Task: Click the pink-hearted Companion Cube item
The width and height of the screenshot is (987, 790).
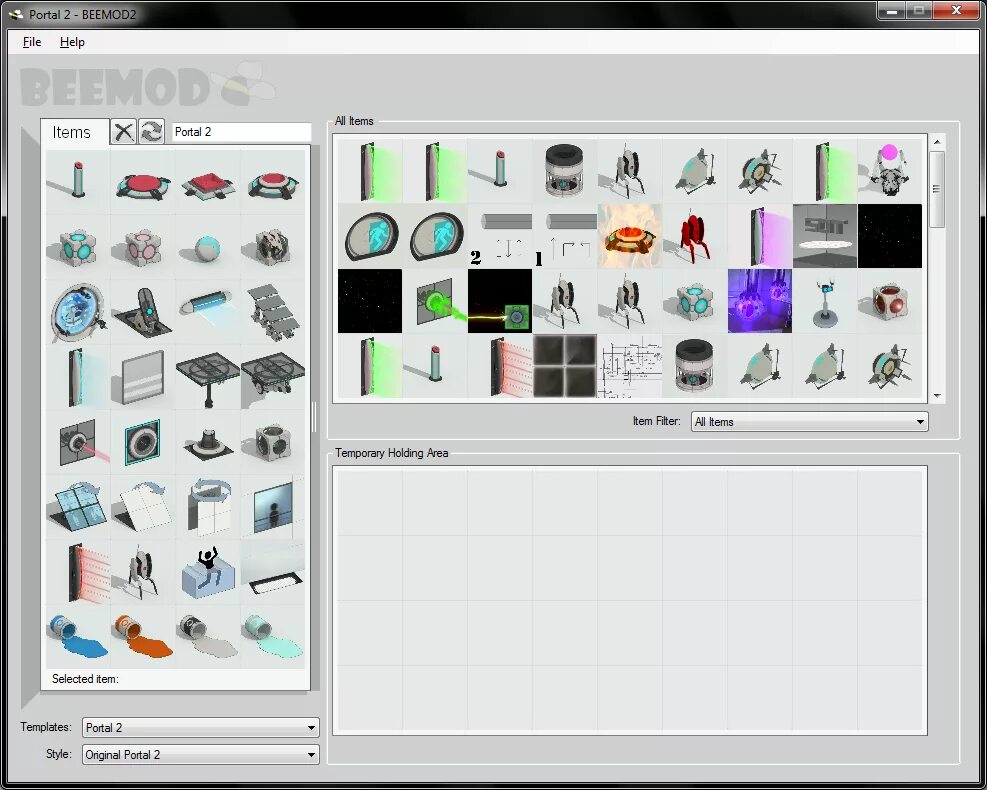Action: coord(143,246)
